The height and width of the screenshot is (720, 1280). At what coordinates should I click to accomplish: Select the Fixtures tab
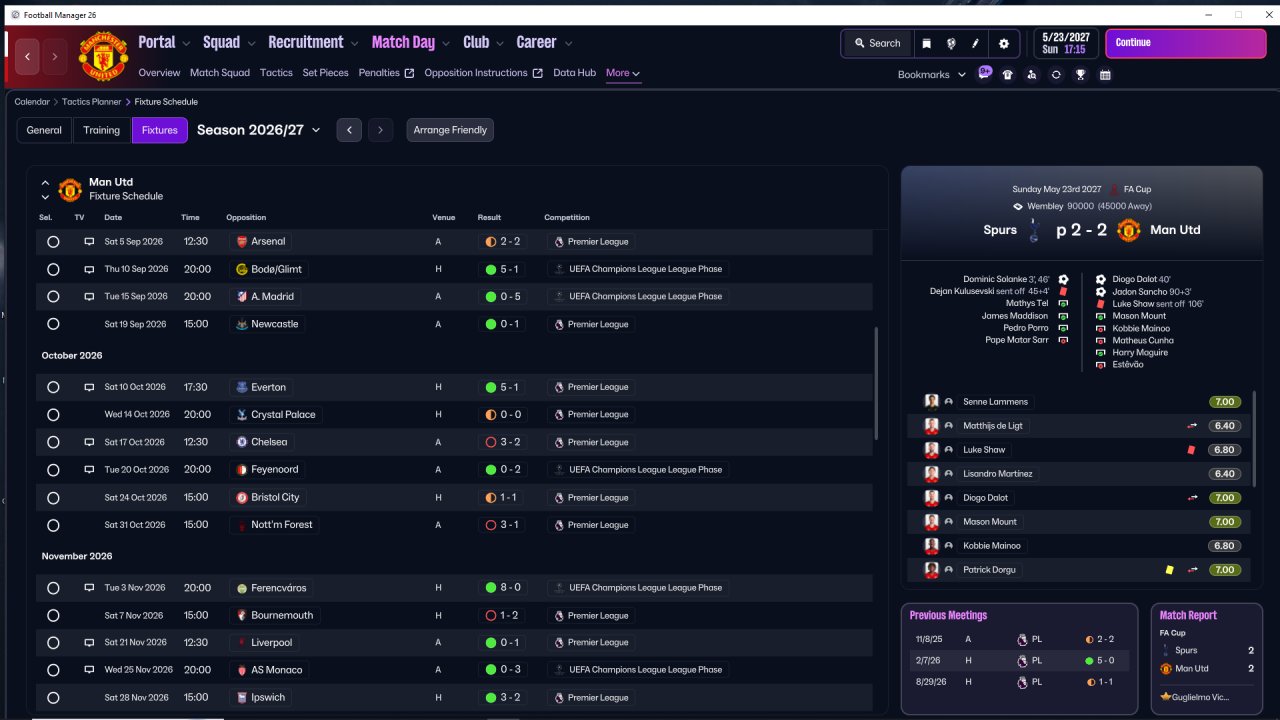tap(160, 130)
